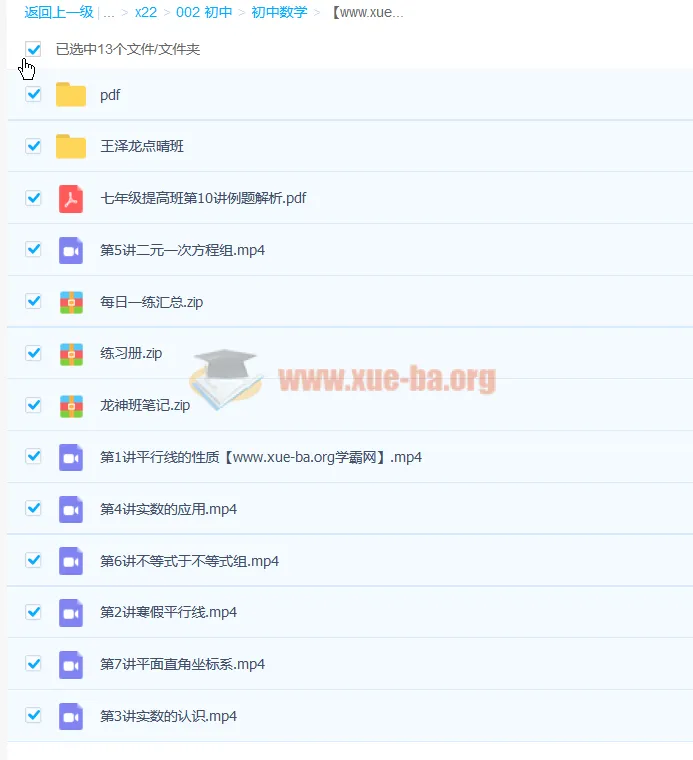Open the 002 初中 breadcrumb folder
The width and height of the screenshot is (693, 760).
pyautogui.click(x=204, y=13)
